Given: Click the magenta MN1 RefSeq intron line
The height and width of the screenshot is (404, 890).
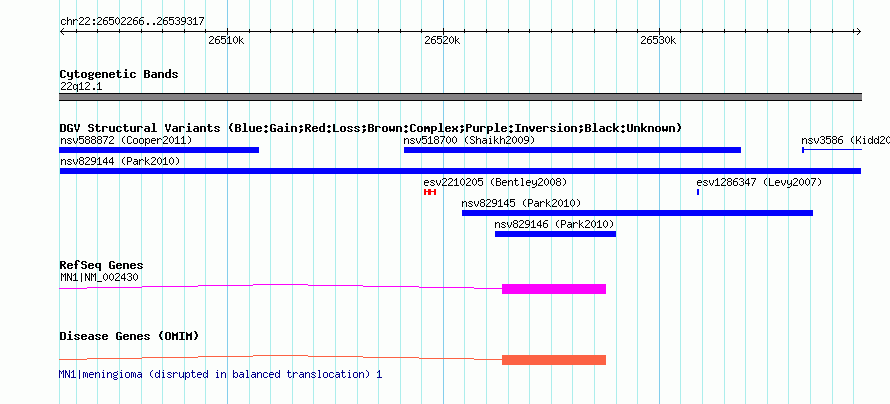Looking at the screenshot, I should (x=281, y=286).
